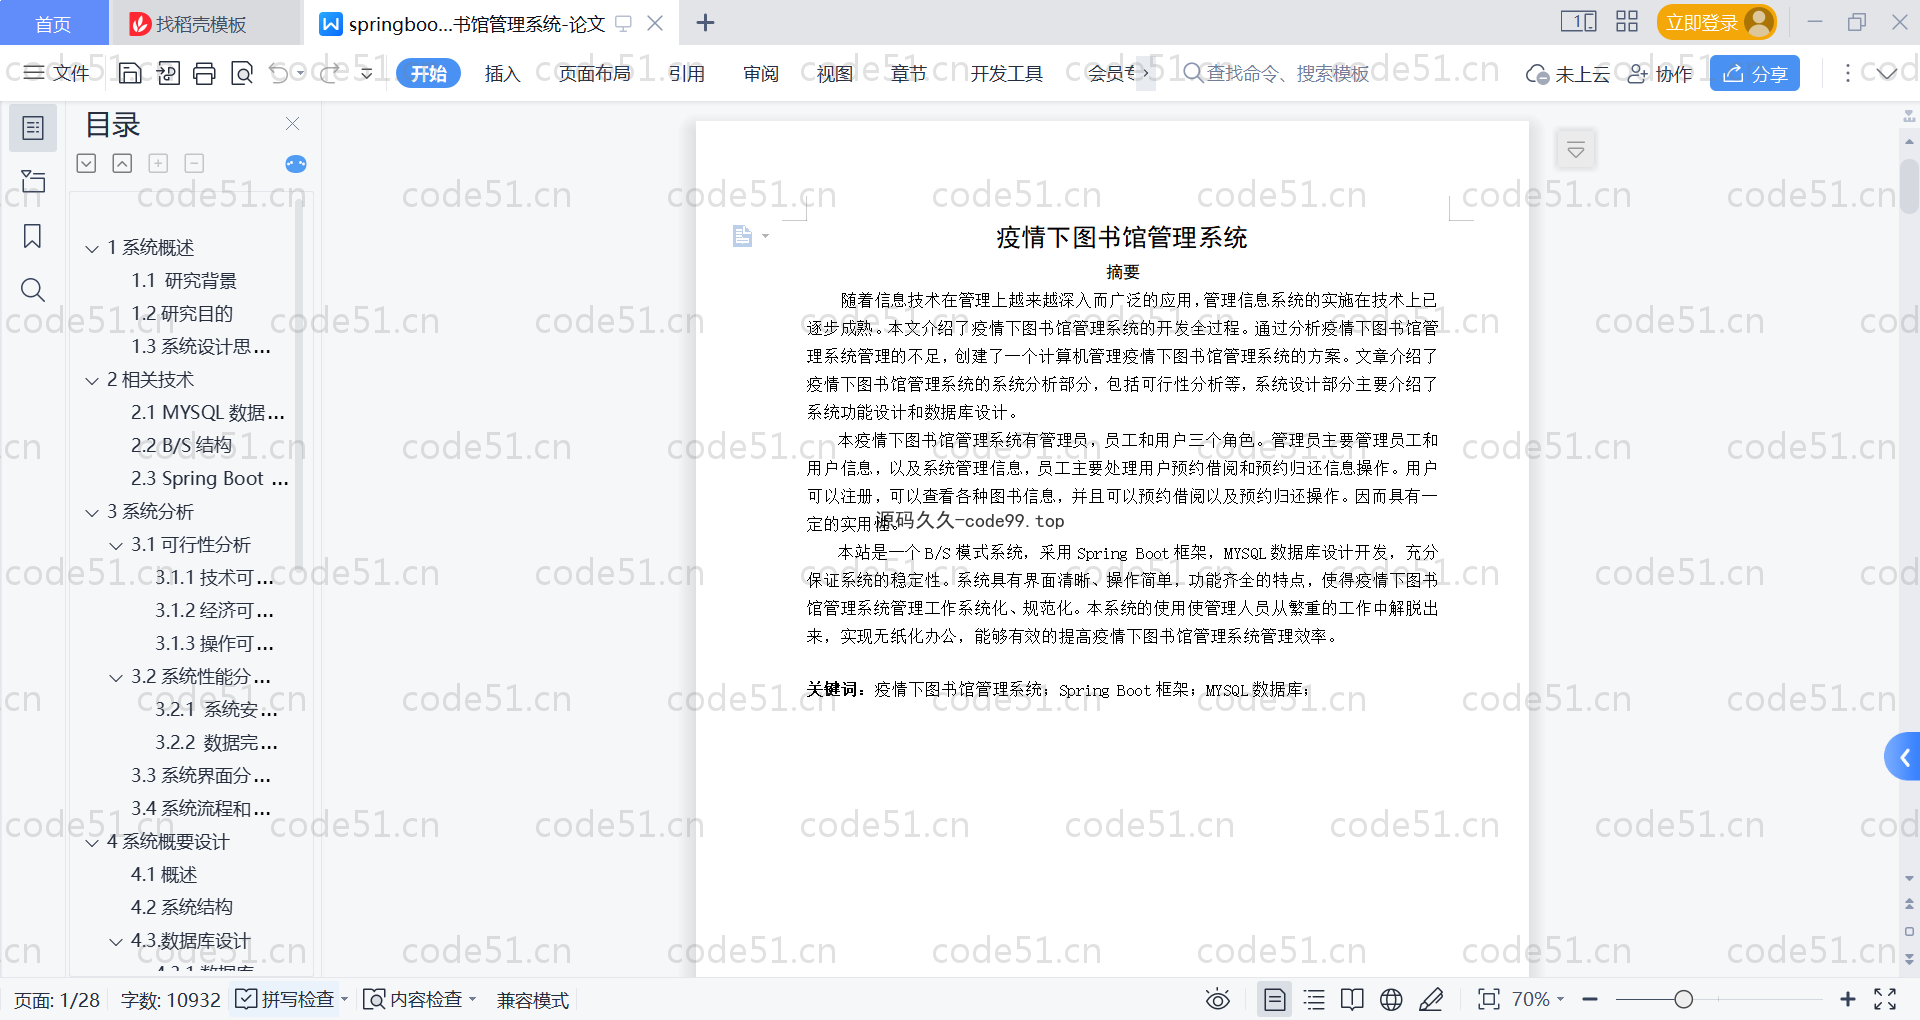Switch to the 首页 home tab
This screenshot has height=1020, width=1920.
tap(53, 23)
